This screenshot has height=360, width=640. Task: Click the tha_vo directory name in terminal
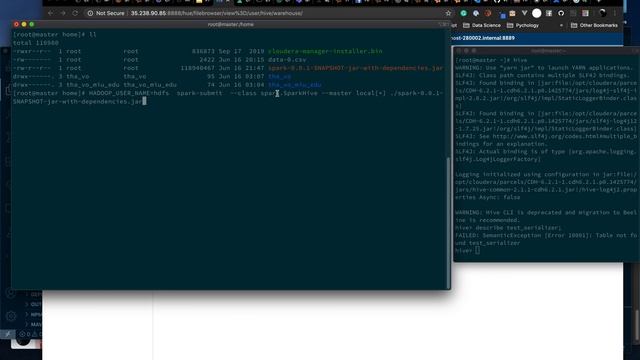click(280, 76)
